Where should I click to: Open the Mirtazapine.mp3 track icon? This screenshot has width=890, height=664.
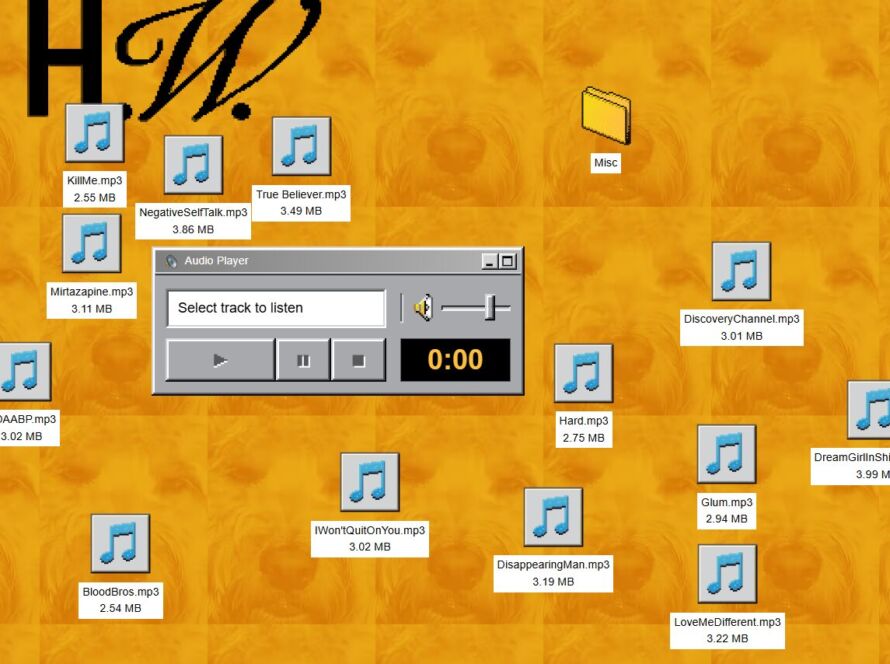point(92,243)
